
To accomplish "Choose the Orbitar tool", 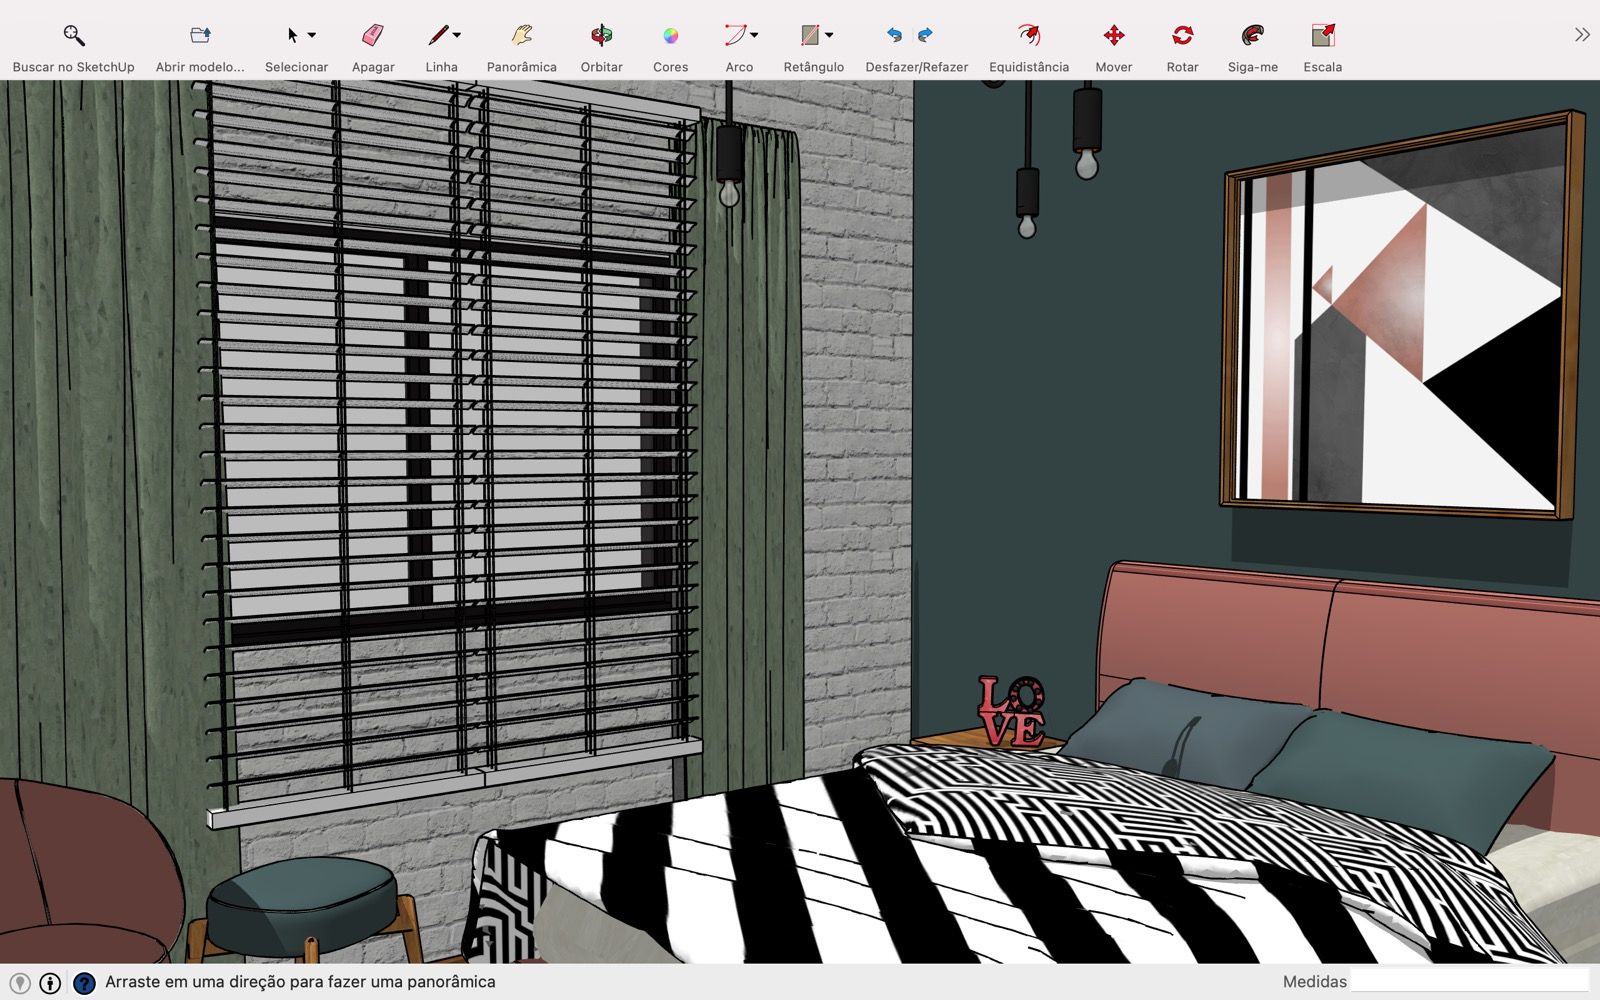I will [601, 36].
